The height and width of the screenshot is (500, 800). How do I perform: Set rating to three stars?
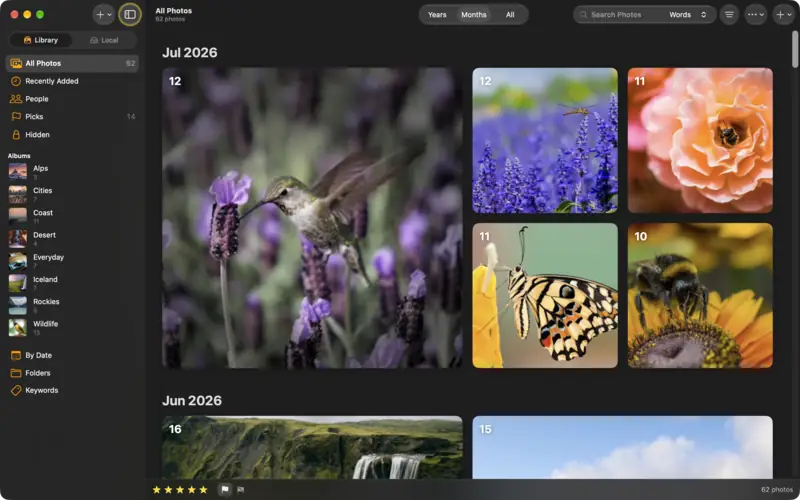click(180, 490)
